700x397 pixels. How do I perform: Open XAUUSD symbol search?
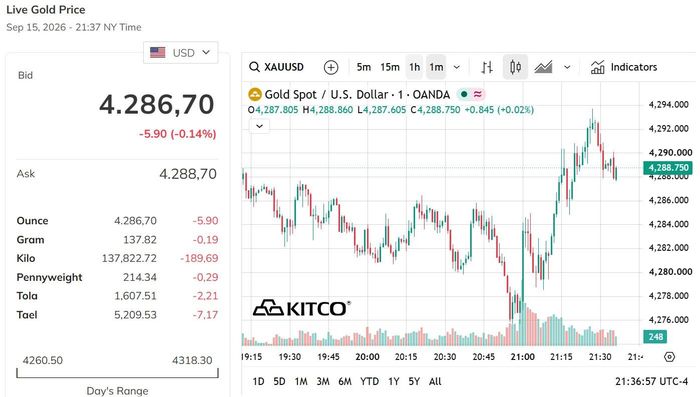(x=277, y=67)
